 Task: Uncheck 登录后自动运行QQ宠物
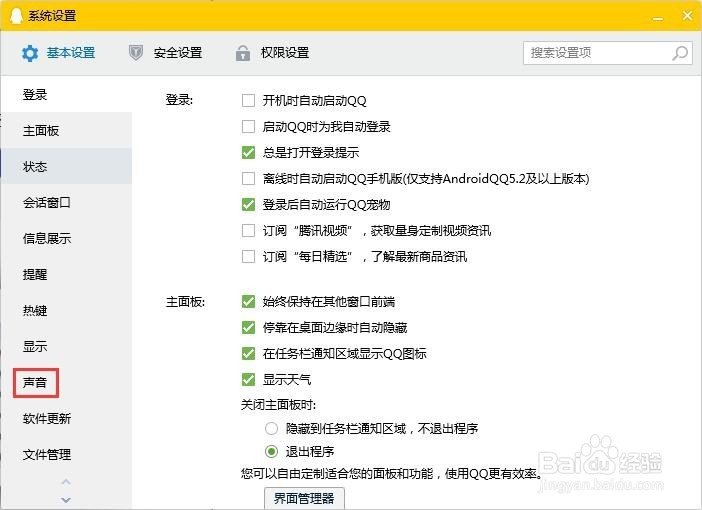click(x=248, y=205)
